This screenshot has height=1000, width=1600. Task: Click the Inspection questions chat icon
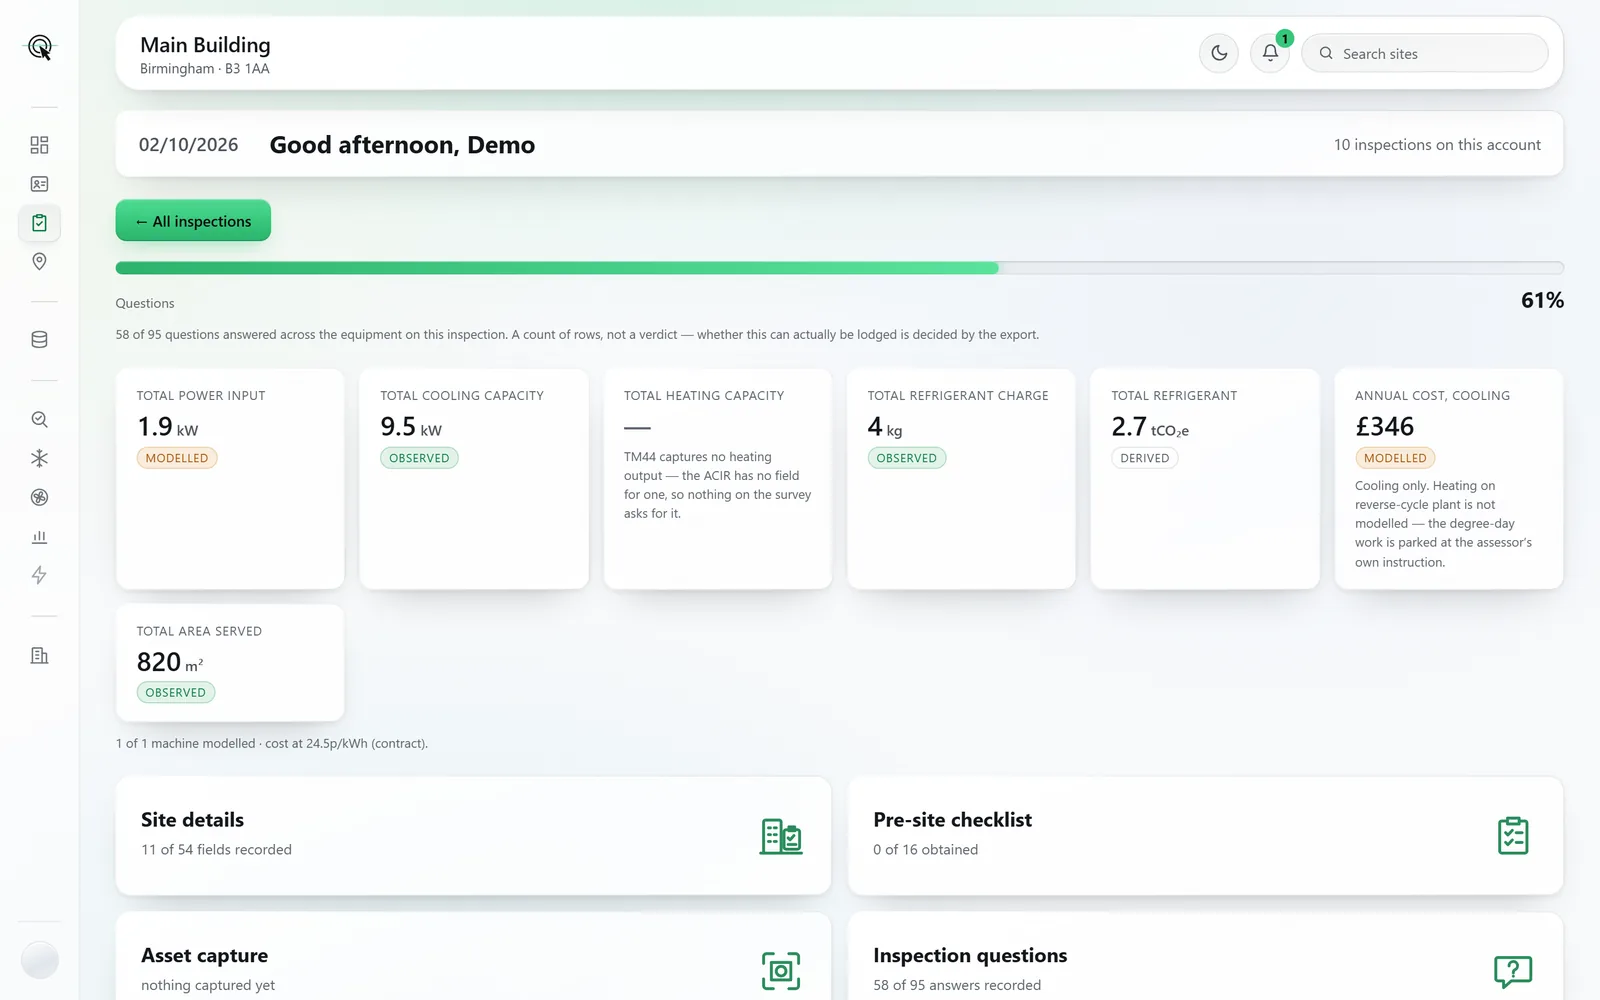1513,971
